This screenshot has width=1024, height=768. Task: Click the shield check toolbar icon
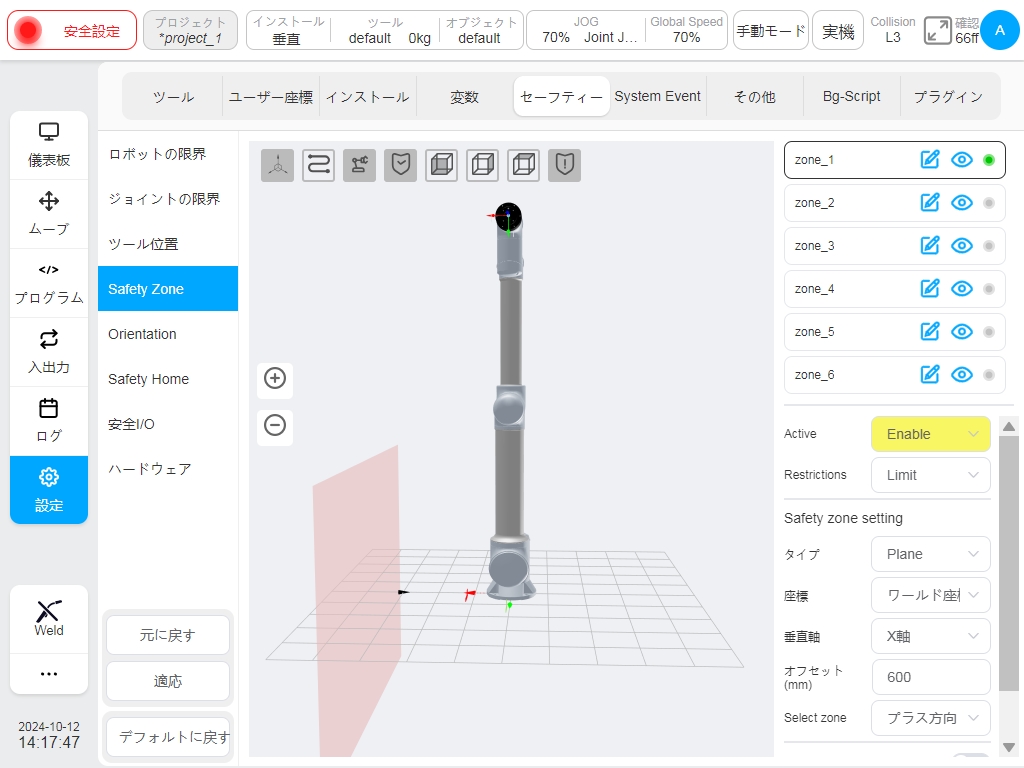[x=400, y=165]
